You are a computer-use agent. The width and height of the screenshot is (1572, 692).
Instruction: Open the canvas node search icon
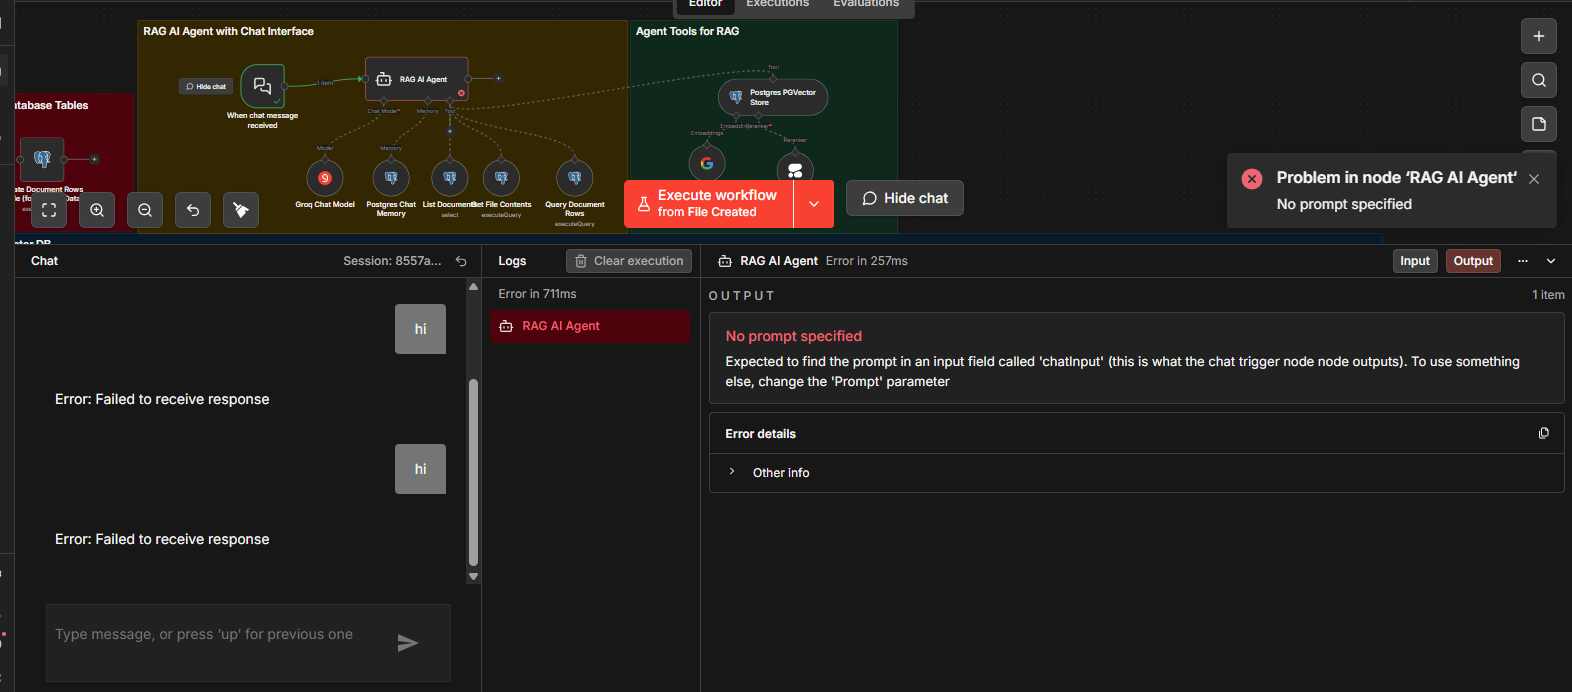[x=1539, y=80]
